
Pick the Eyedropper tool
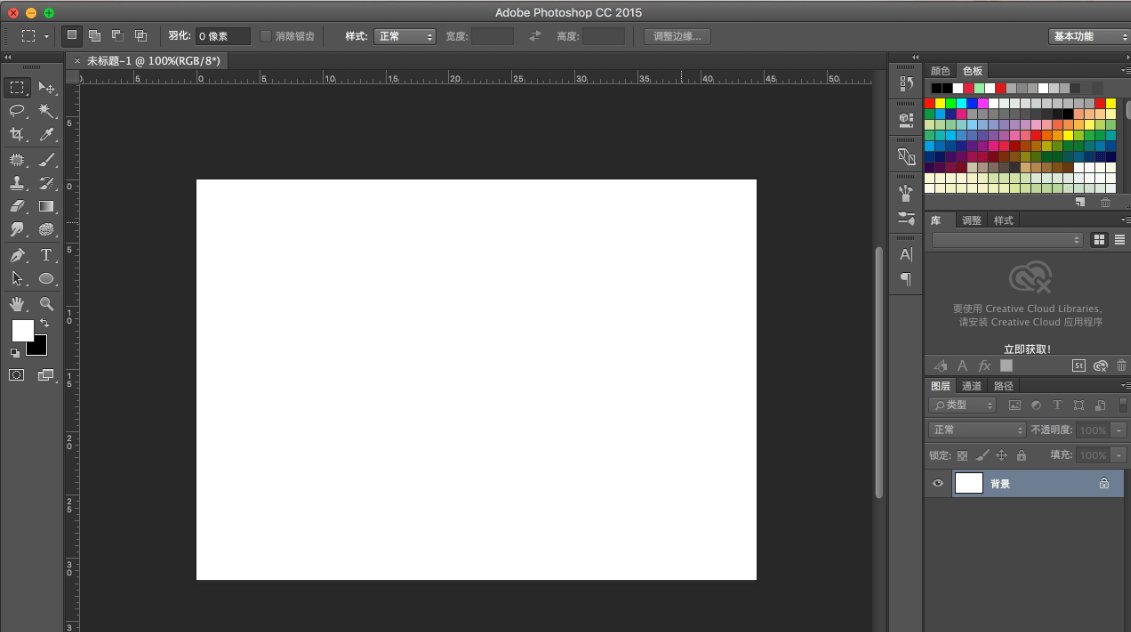click(46, 135)
